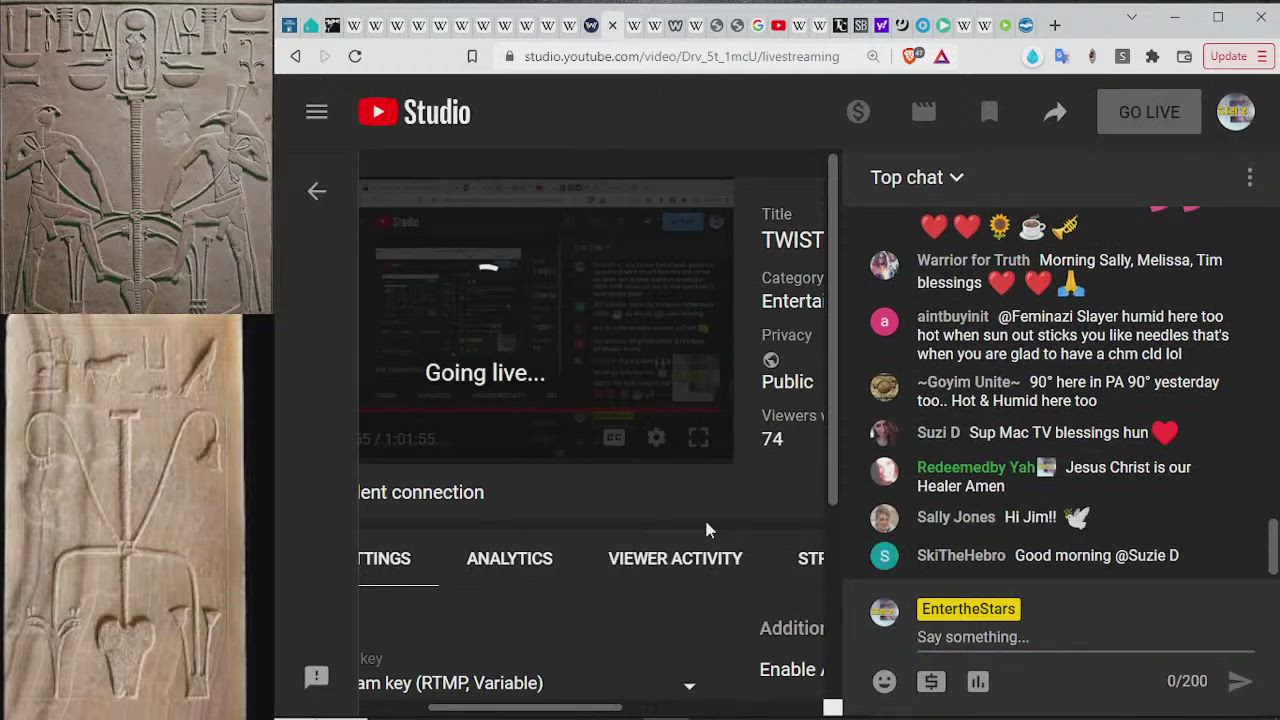The image size is (1280, 720).
Task: Click the chat vertical scrollbar
Action: point(1272,545)
